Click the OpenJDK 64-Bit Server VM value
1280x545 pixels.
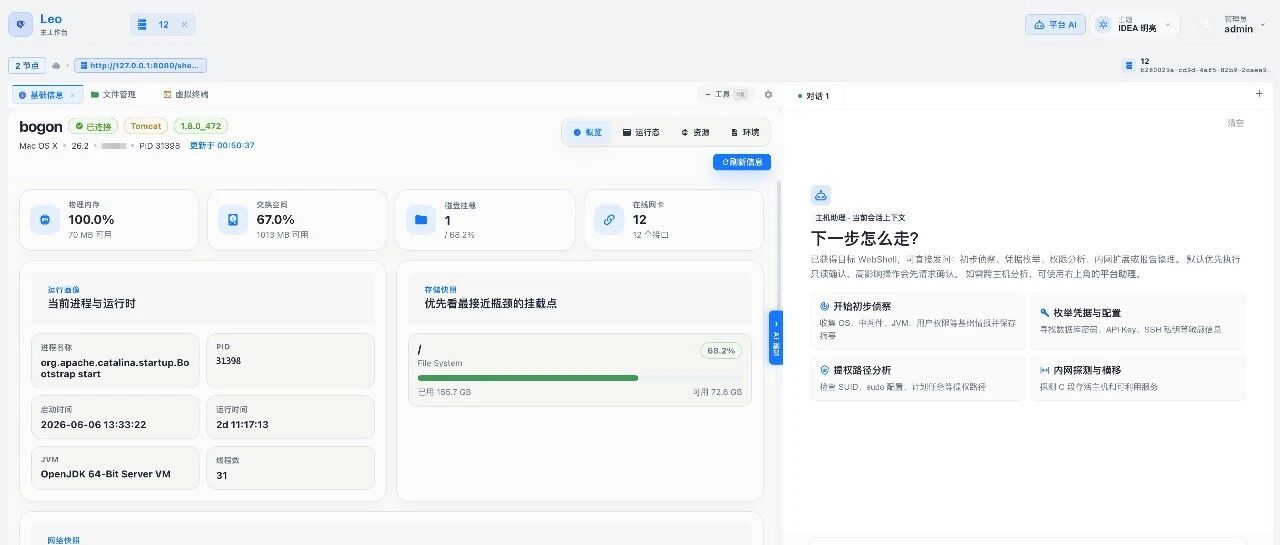click(105, 474)
